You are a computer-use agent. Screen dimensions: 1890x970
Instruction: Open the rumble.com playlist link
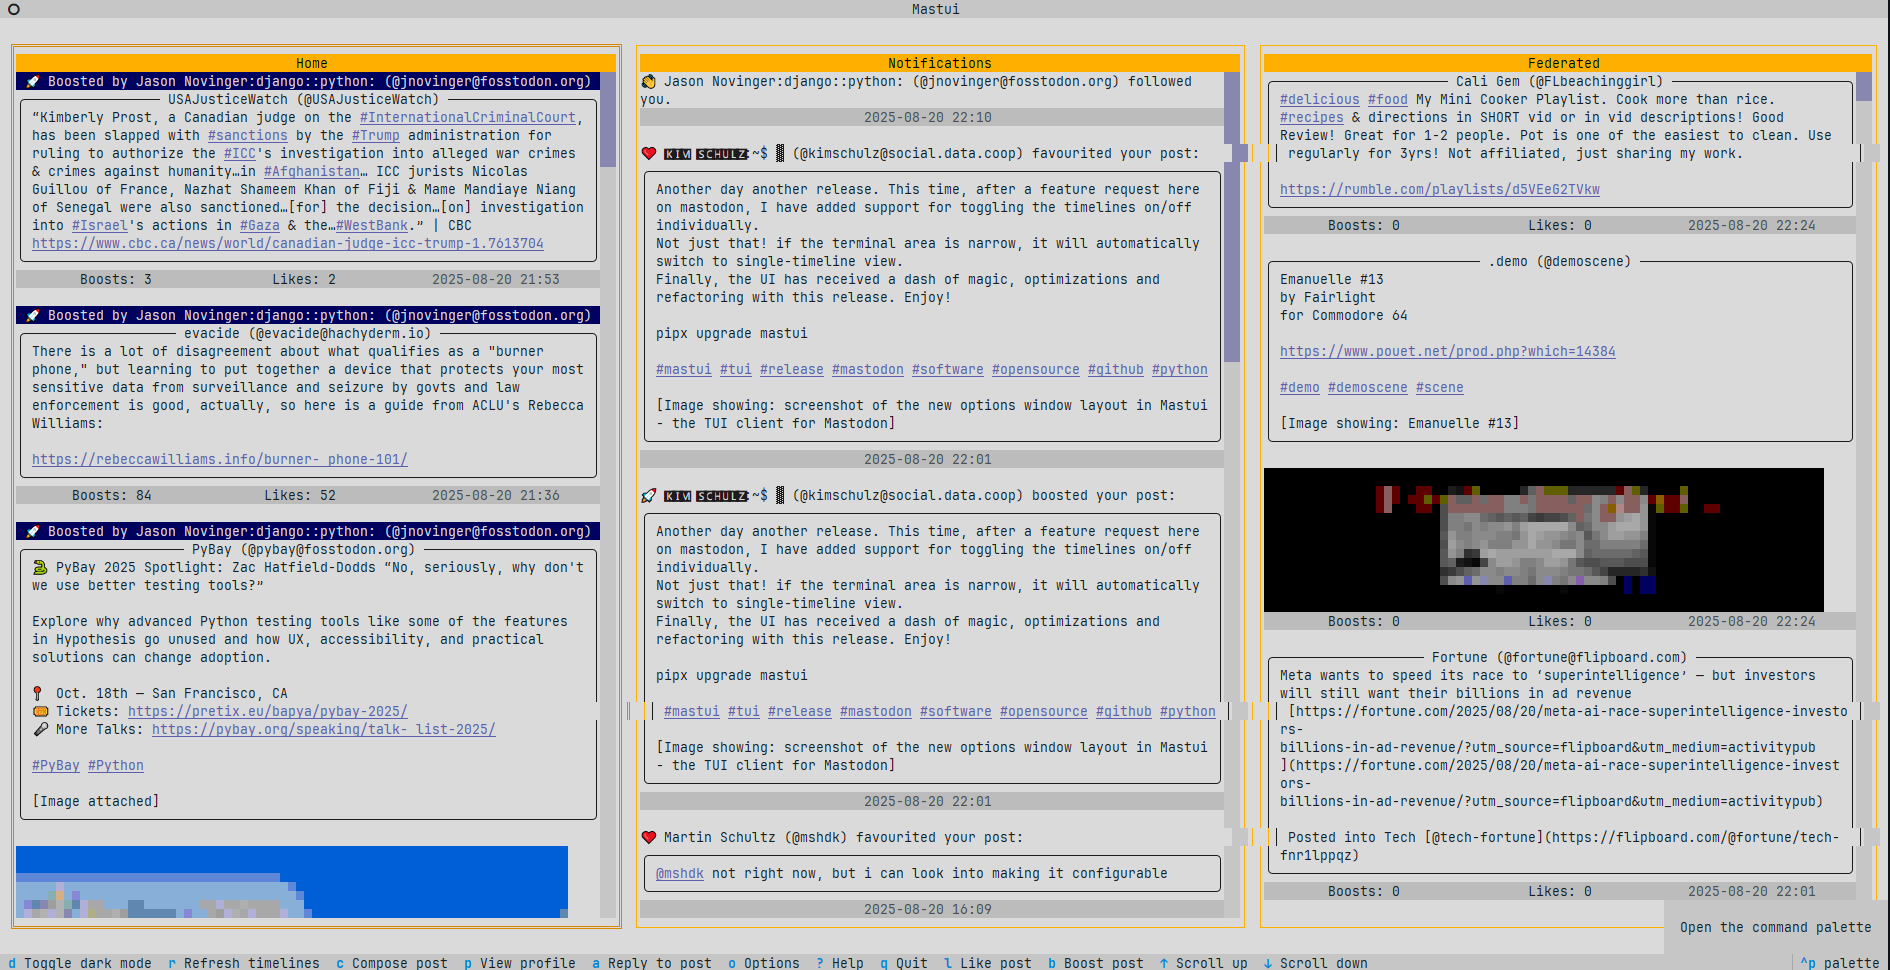(x=1439, y=189)
